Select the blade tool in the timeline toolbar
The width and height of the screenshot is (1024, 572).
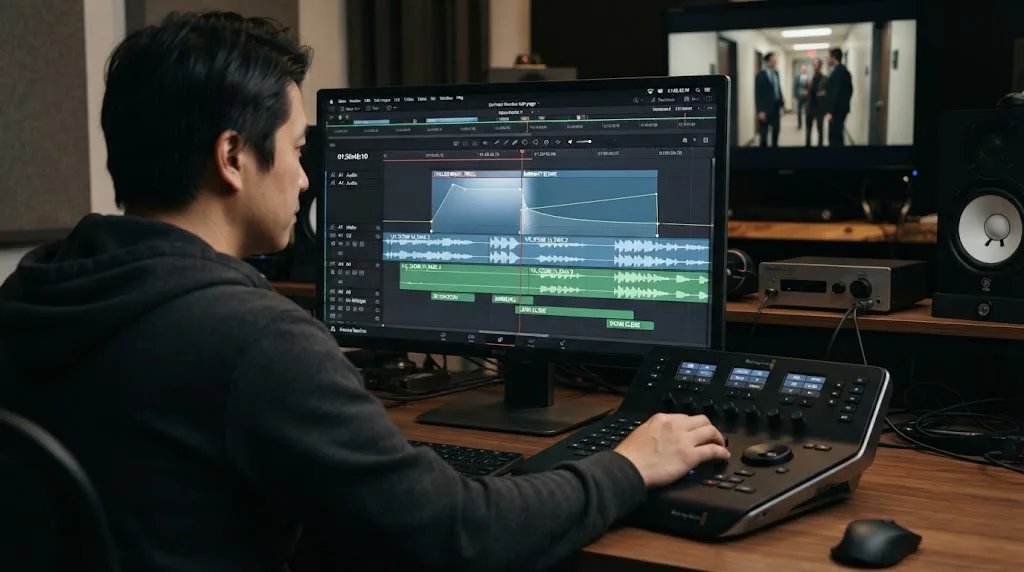click(496, 142)
